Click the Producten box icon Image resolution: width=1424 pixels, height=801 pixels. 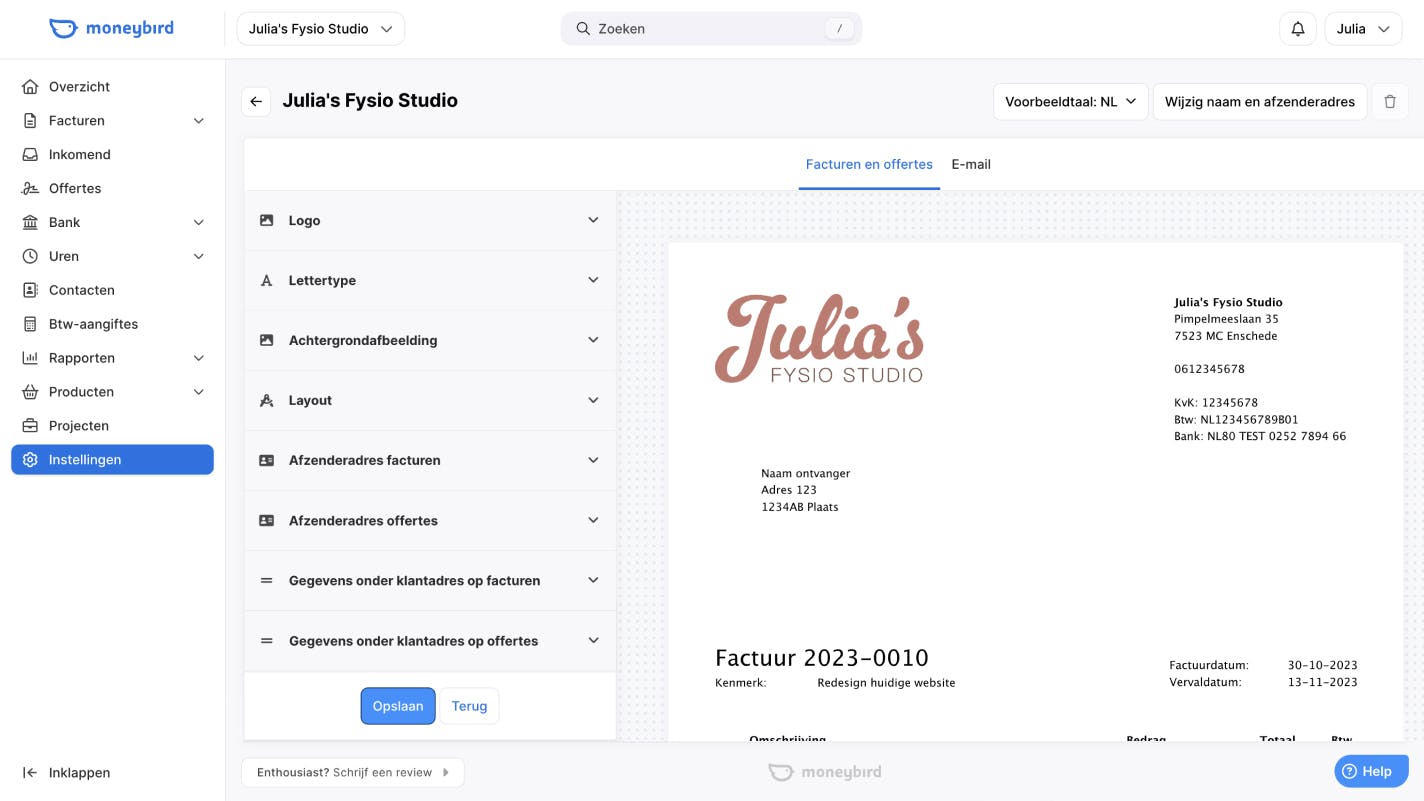30,392
